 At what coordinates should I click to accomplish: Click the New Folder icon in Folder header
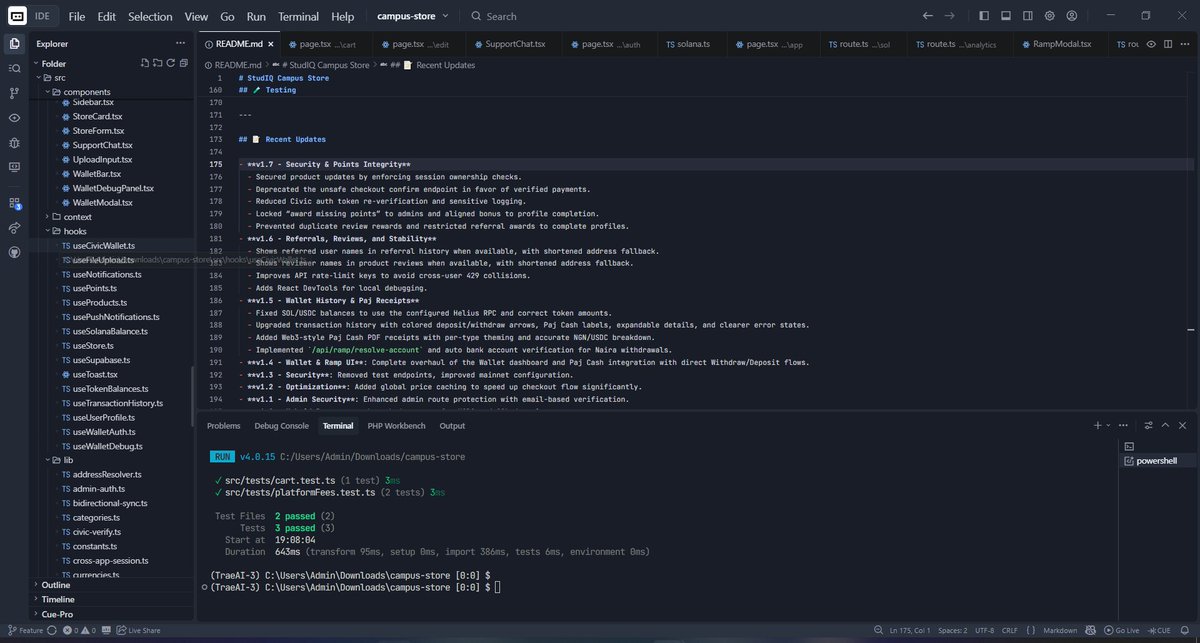(x=157, y=63)
